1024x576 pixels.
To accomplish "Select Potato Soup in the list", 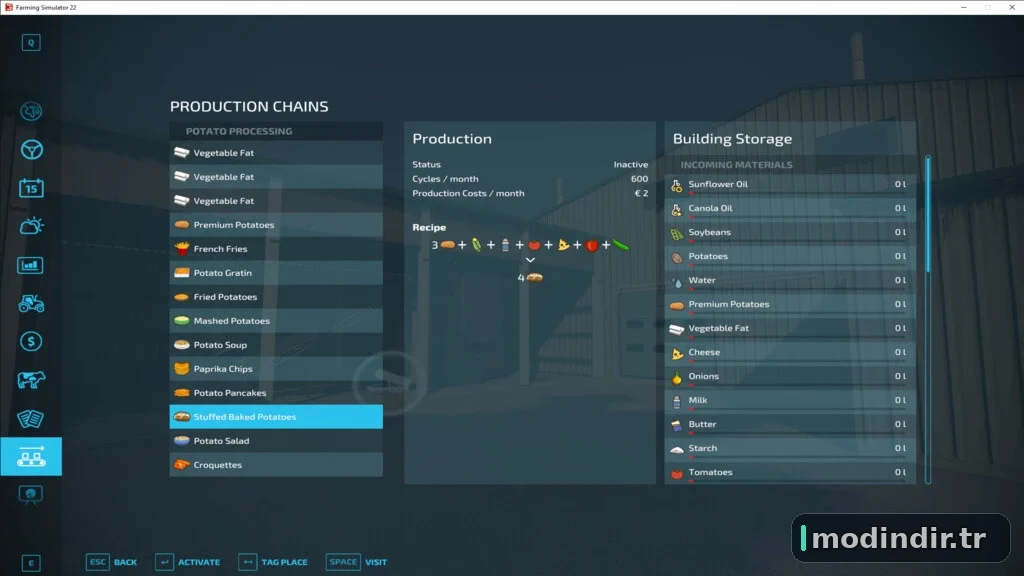I will [276, 345].
